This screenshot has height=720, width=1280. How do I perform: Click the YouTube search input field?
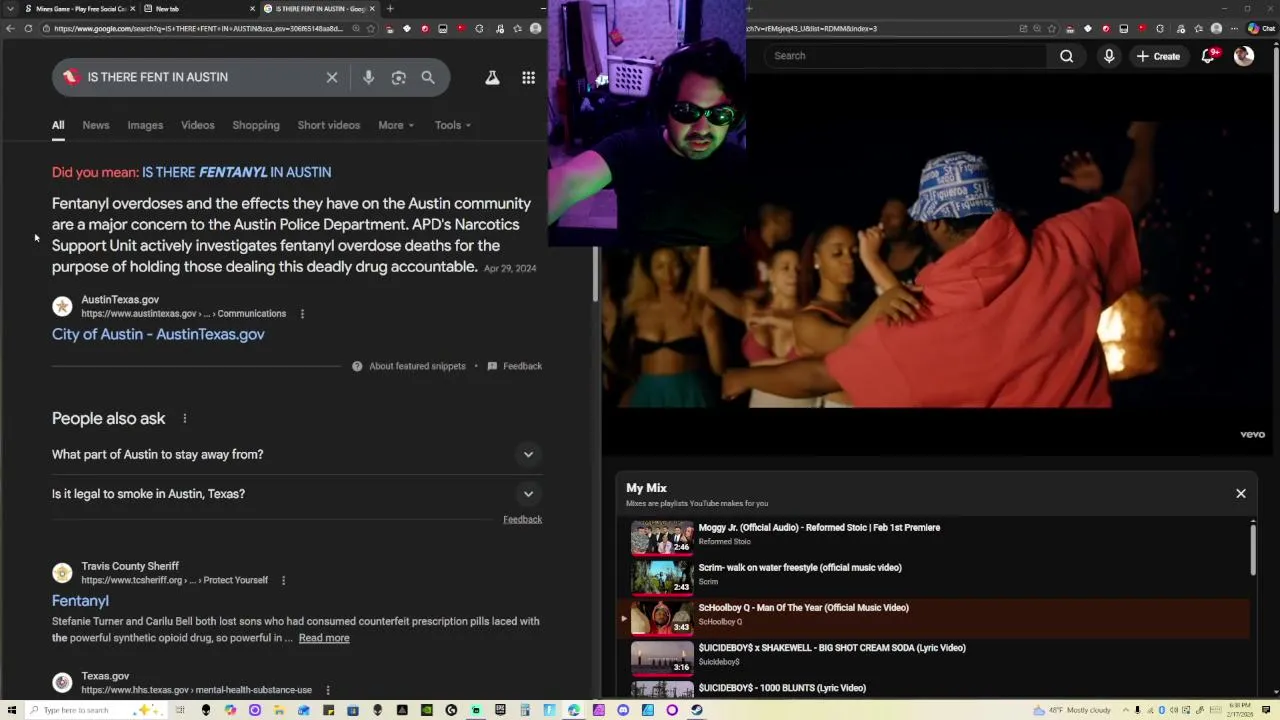[x=905, y=56]
